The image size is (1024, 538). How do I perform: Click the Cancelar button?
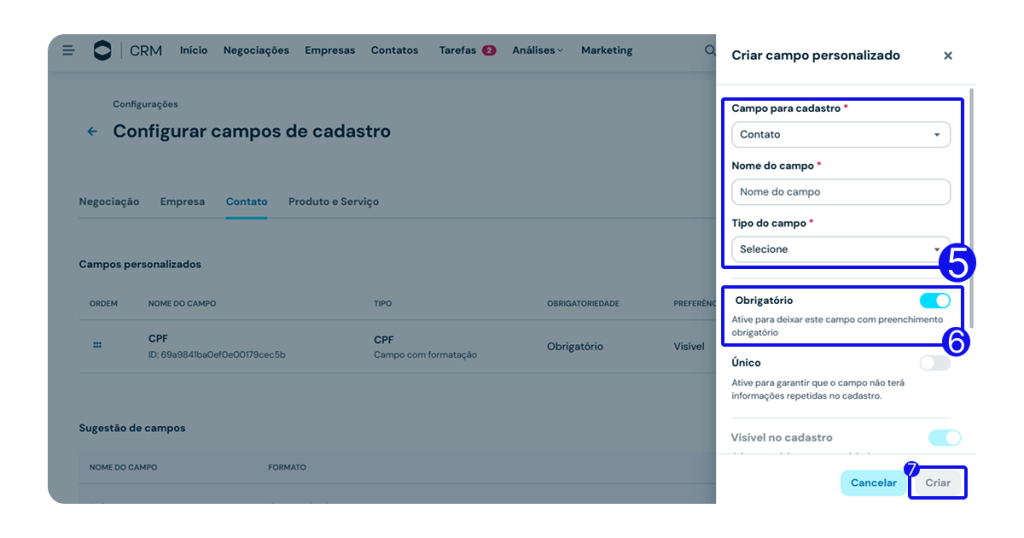coord(873,483)
